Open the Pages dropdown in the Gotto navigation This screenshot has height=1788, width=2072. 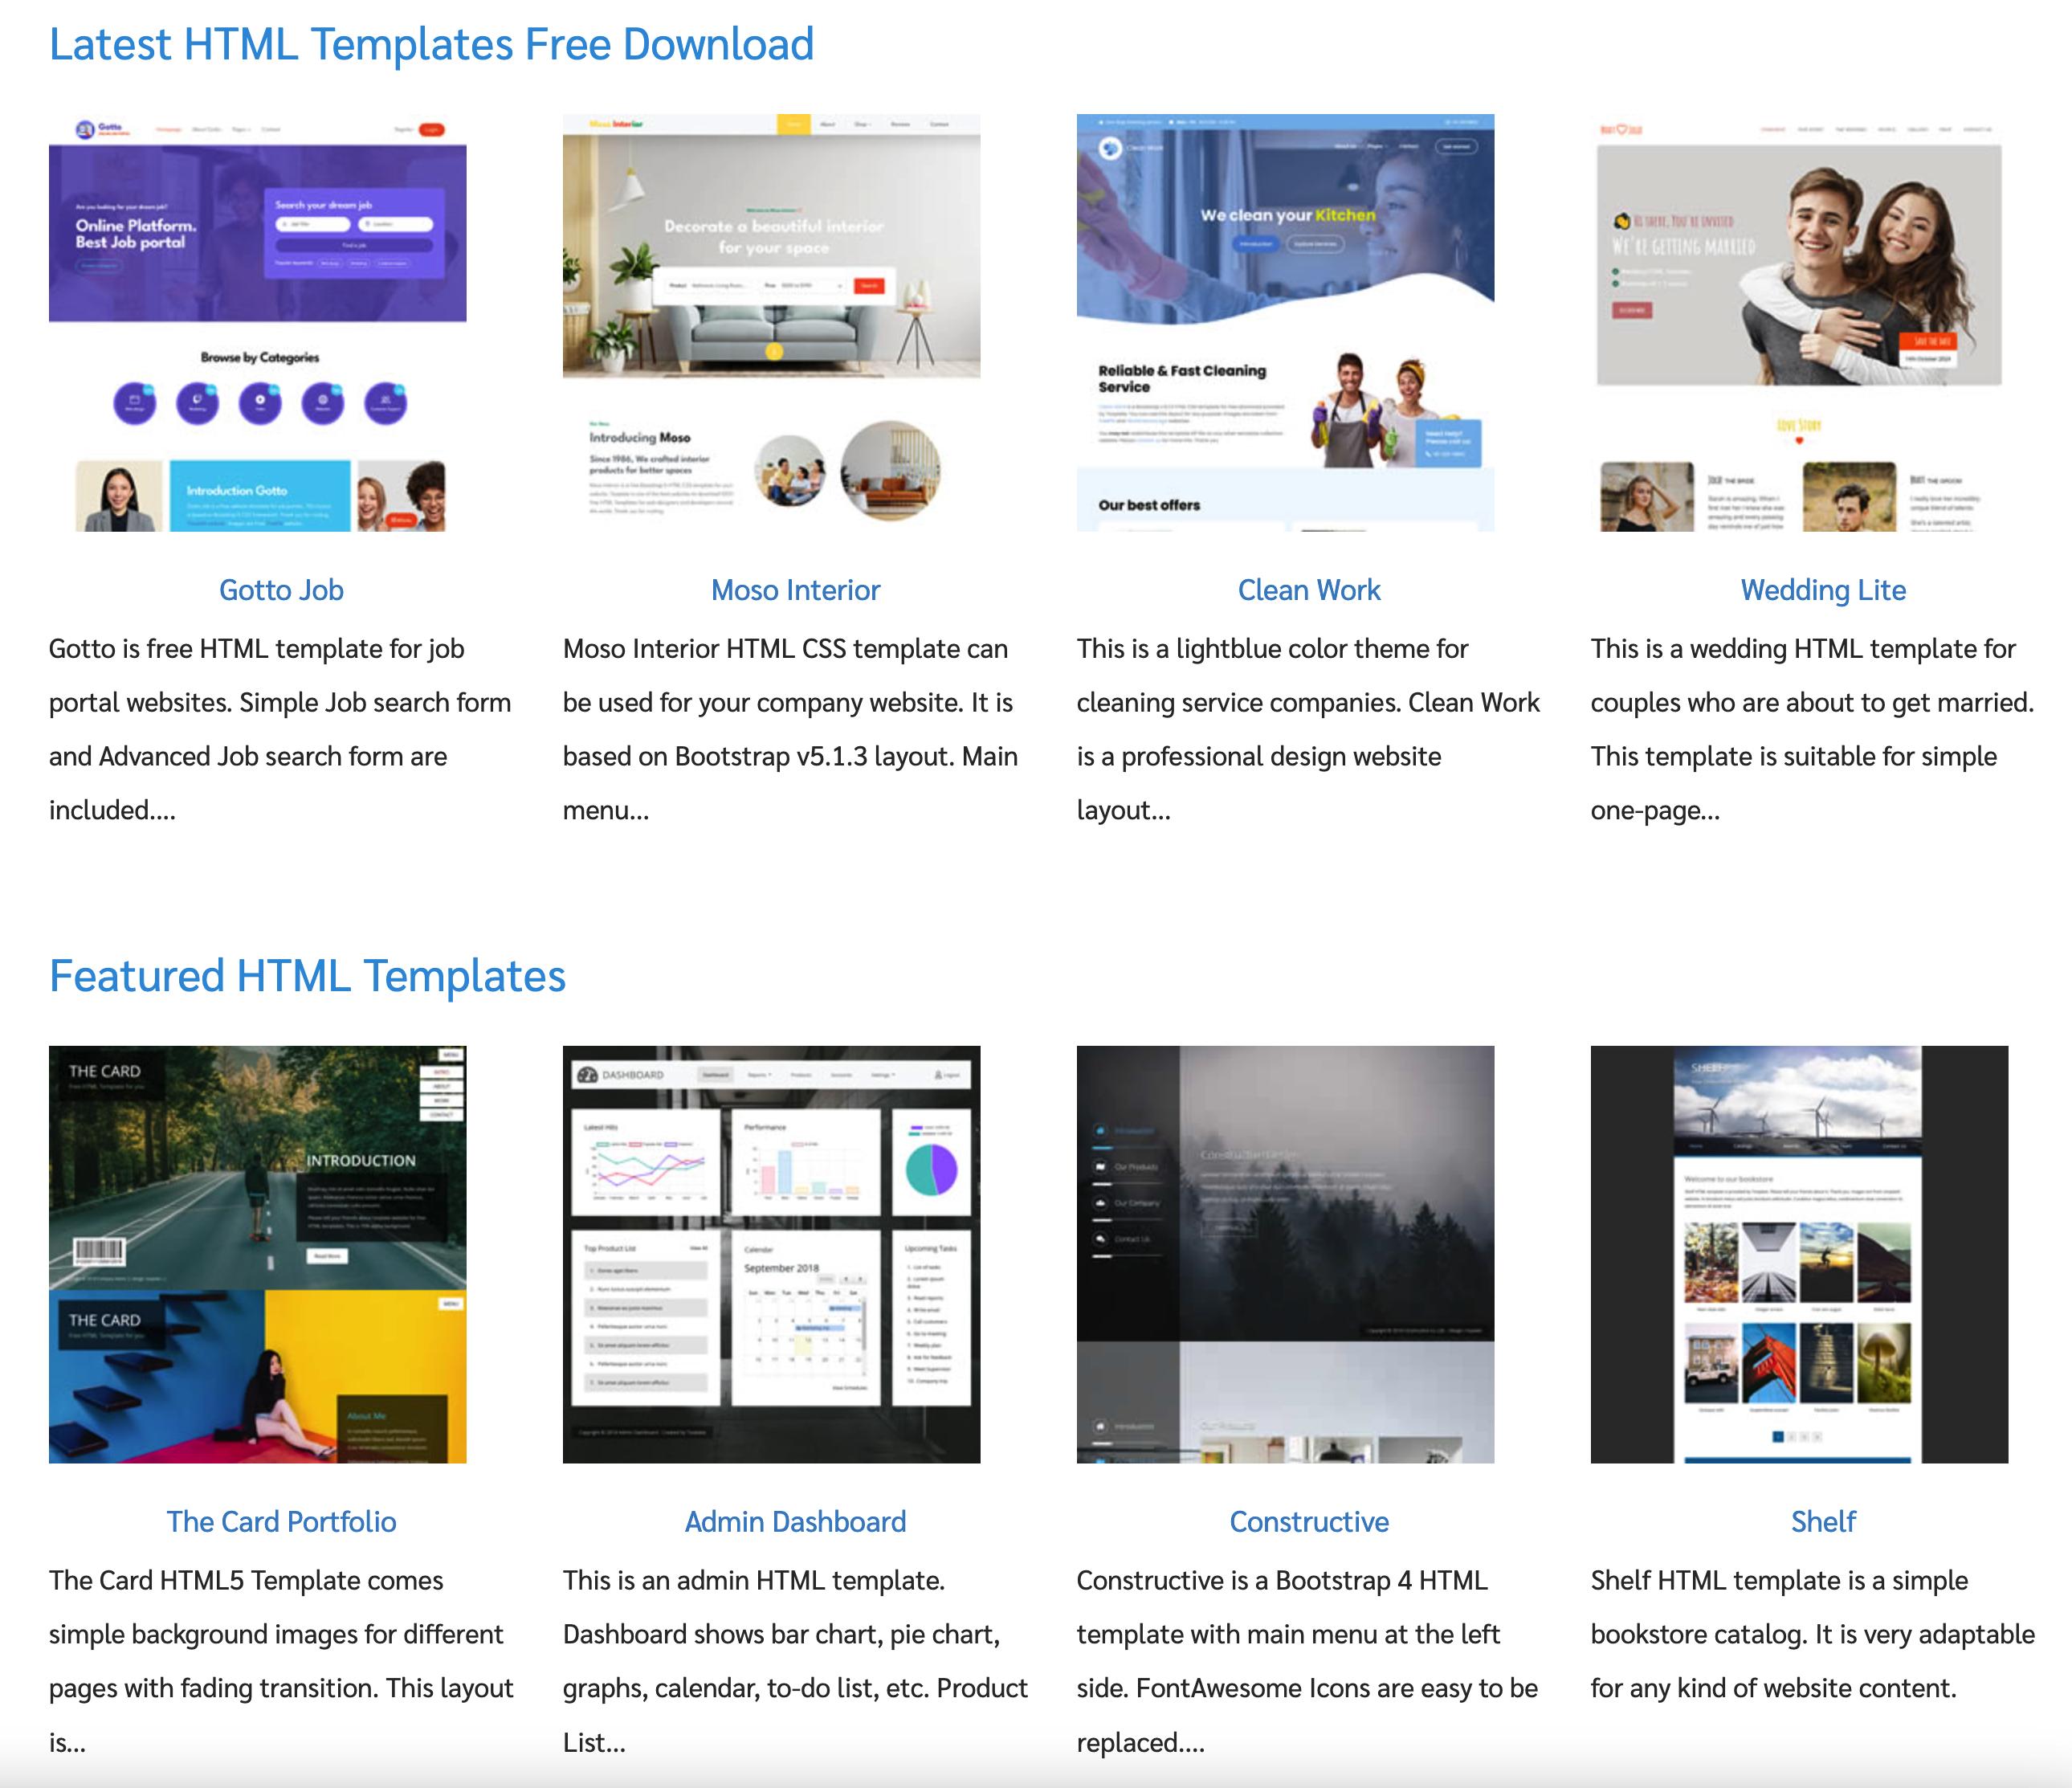tap(241, 130)
